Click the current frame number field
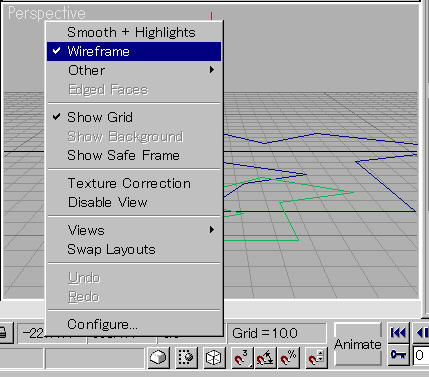 (421, 355)
